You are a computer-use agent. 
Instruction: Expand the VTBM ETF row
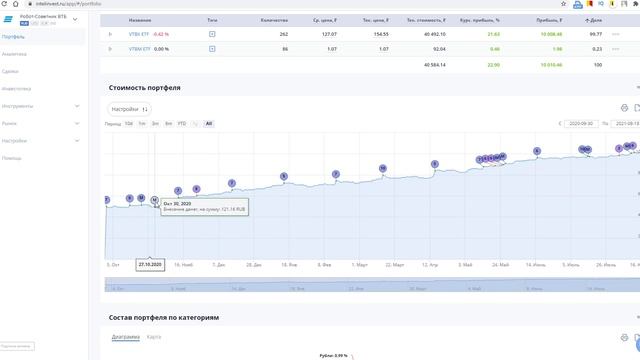pyautogui.click(x=110, y=49)
